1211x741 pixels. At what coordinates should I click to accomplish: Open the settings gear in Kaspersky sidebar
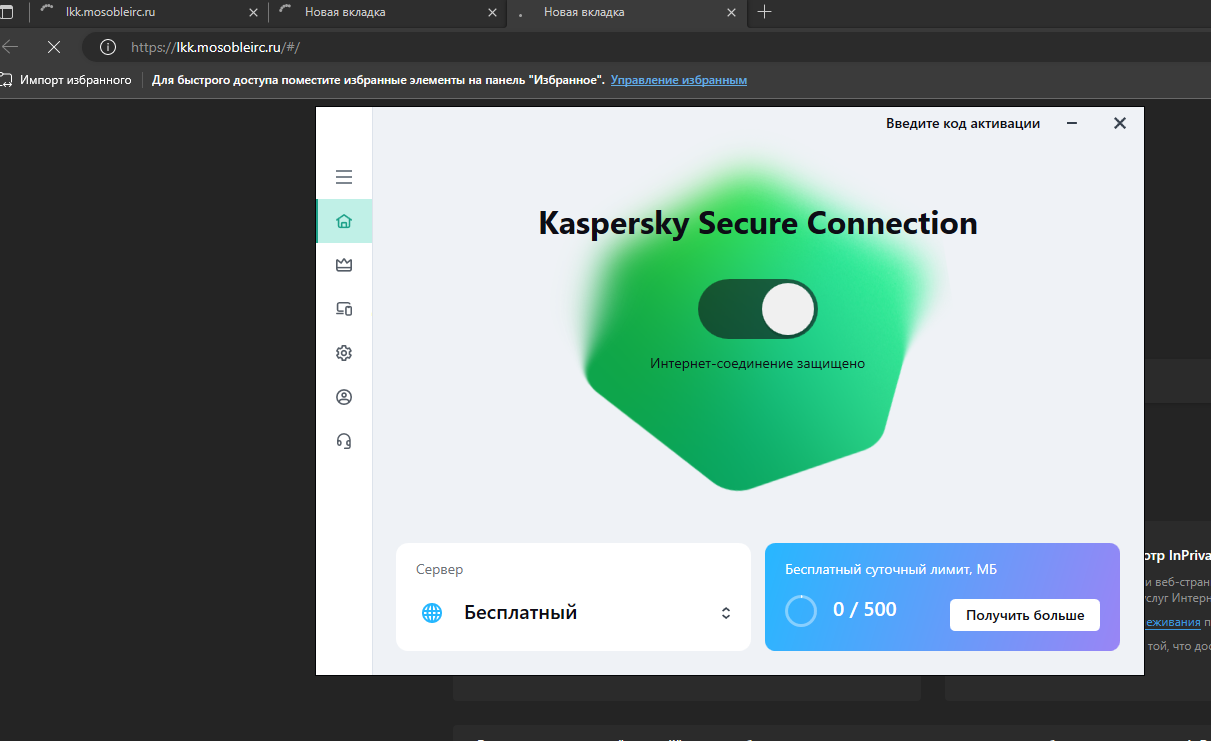(344, 353)
